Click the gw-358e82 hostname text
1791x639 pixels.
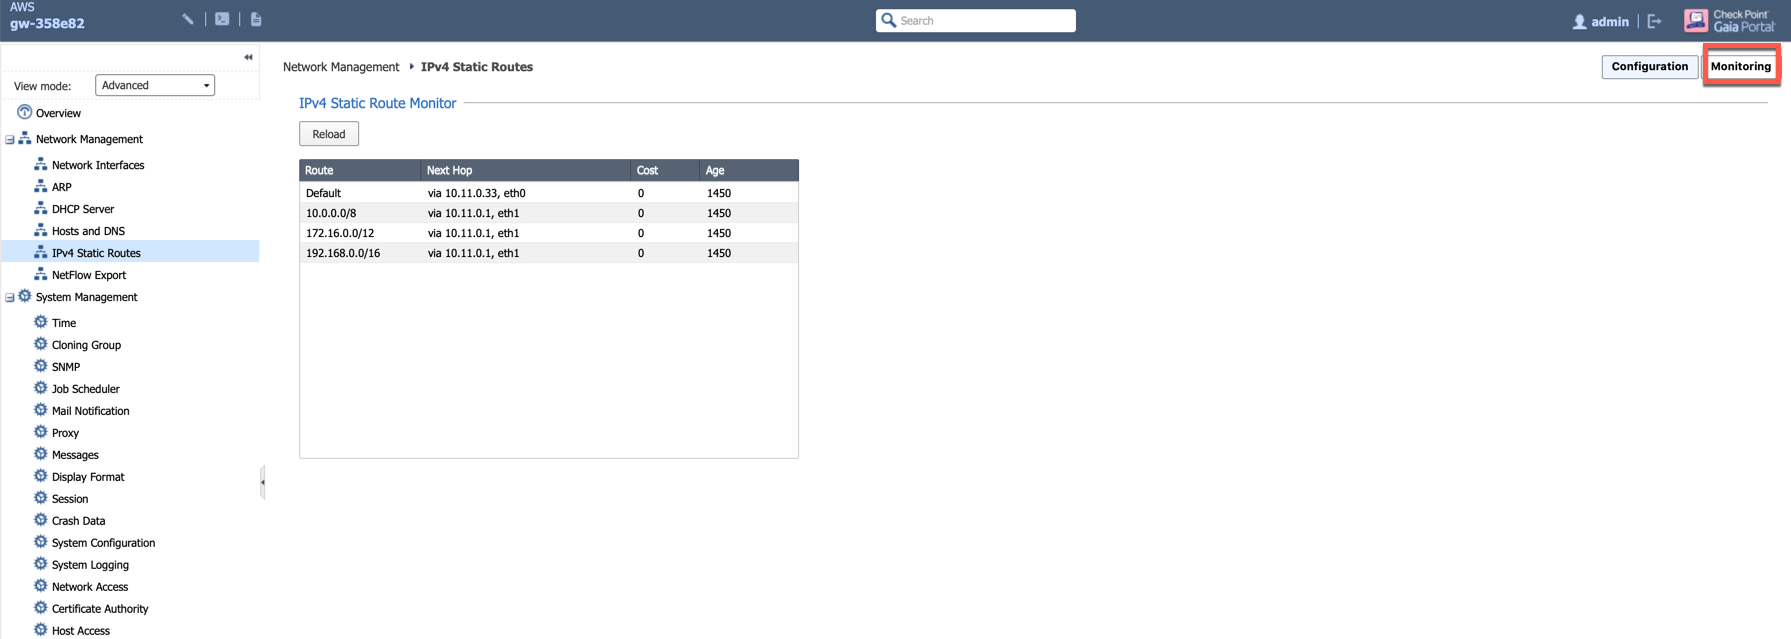point(47,24)
